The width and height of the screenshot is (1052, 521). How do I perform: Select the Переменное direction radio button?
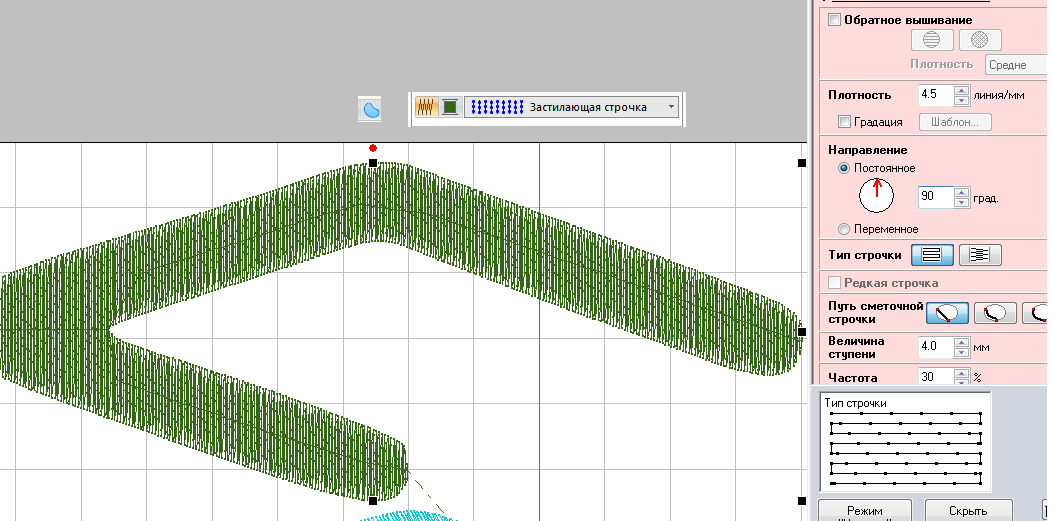(844, 229)
